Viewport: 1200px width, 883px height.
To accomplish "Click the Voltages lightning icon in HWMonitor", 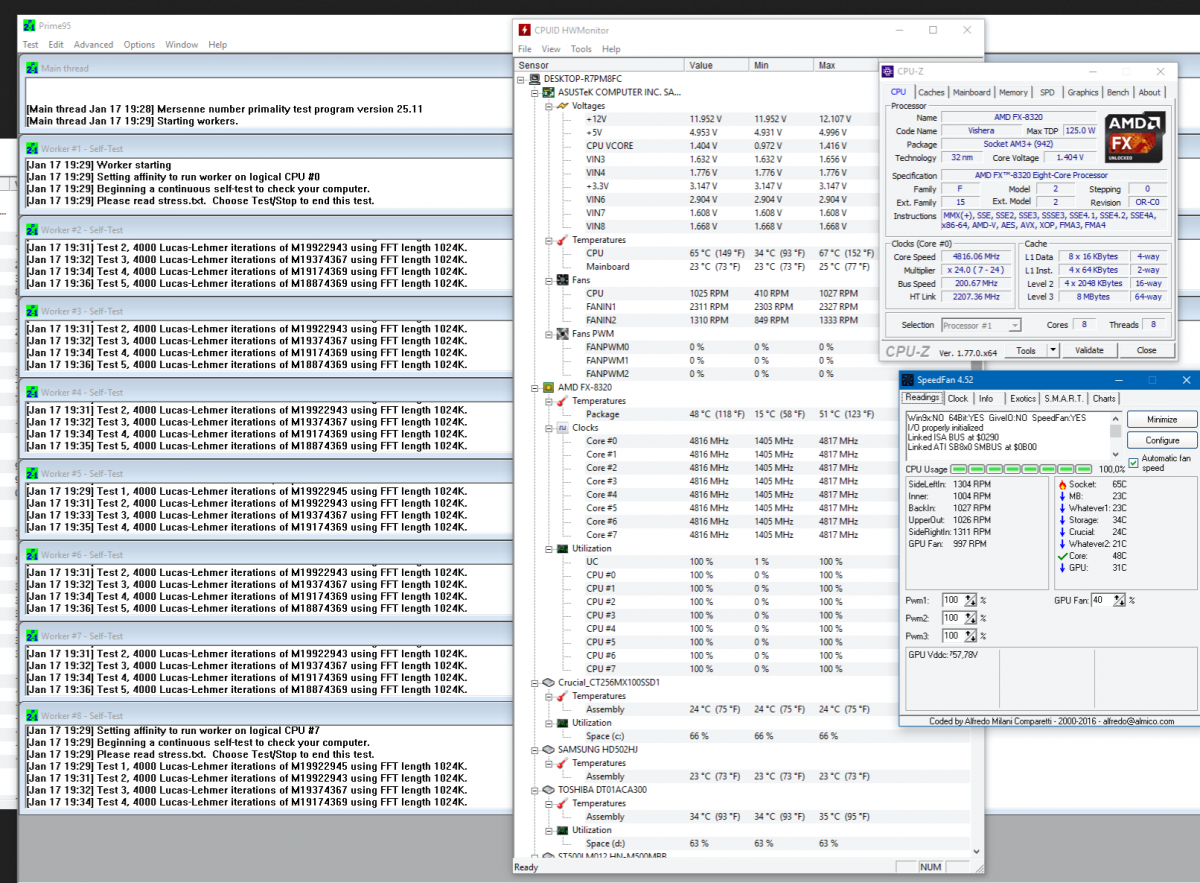I will point(562,105).
